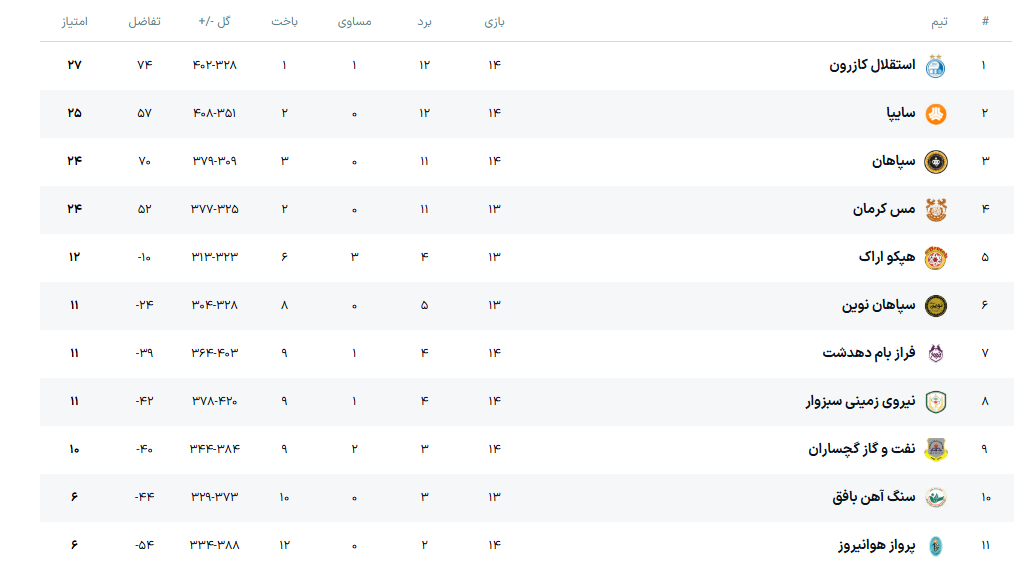Click the هپکو اراک club logo
The image size is (1019, 586).
tap(935, 258)
